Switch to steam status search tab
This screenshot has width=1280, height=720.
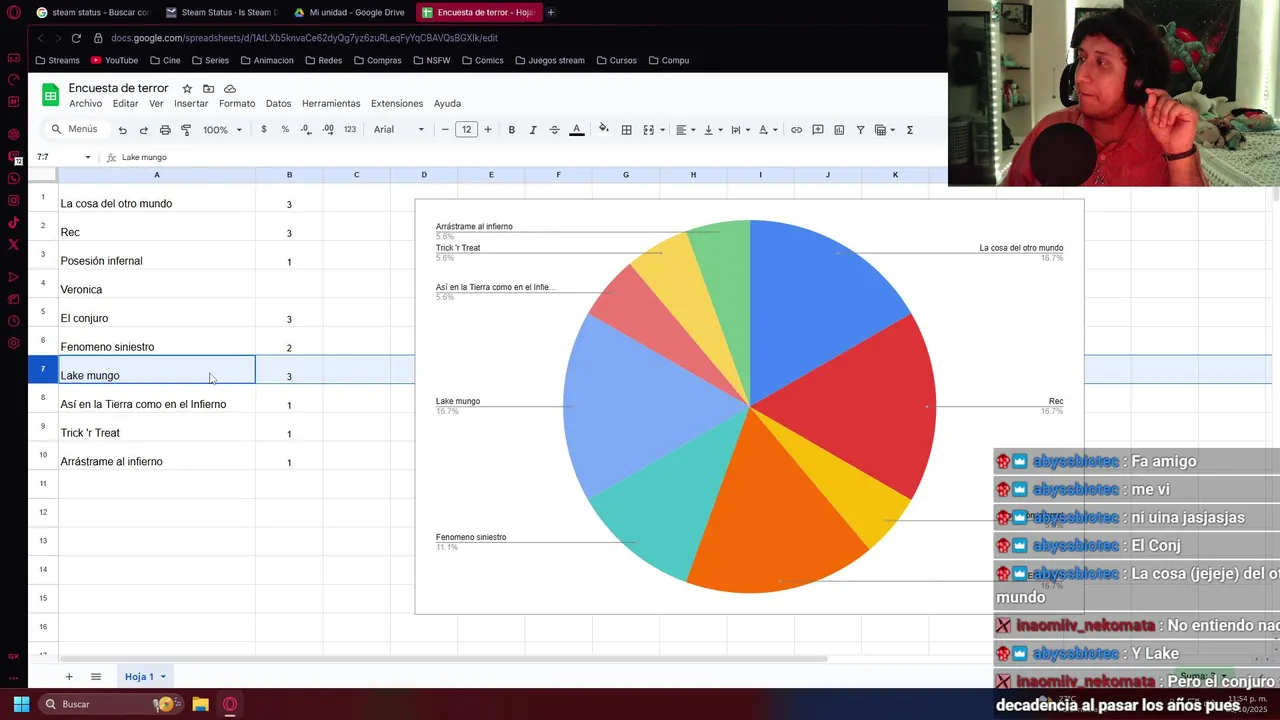(92, 12)
